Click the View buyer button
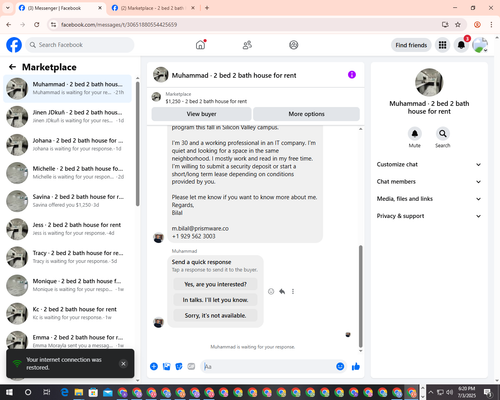Image resolution: width=500 pixels, height=400 pixels. click(201, 114)
